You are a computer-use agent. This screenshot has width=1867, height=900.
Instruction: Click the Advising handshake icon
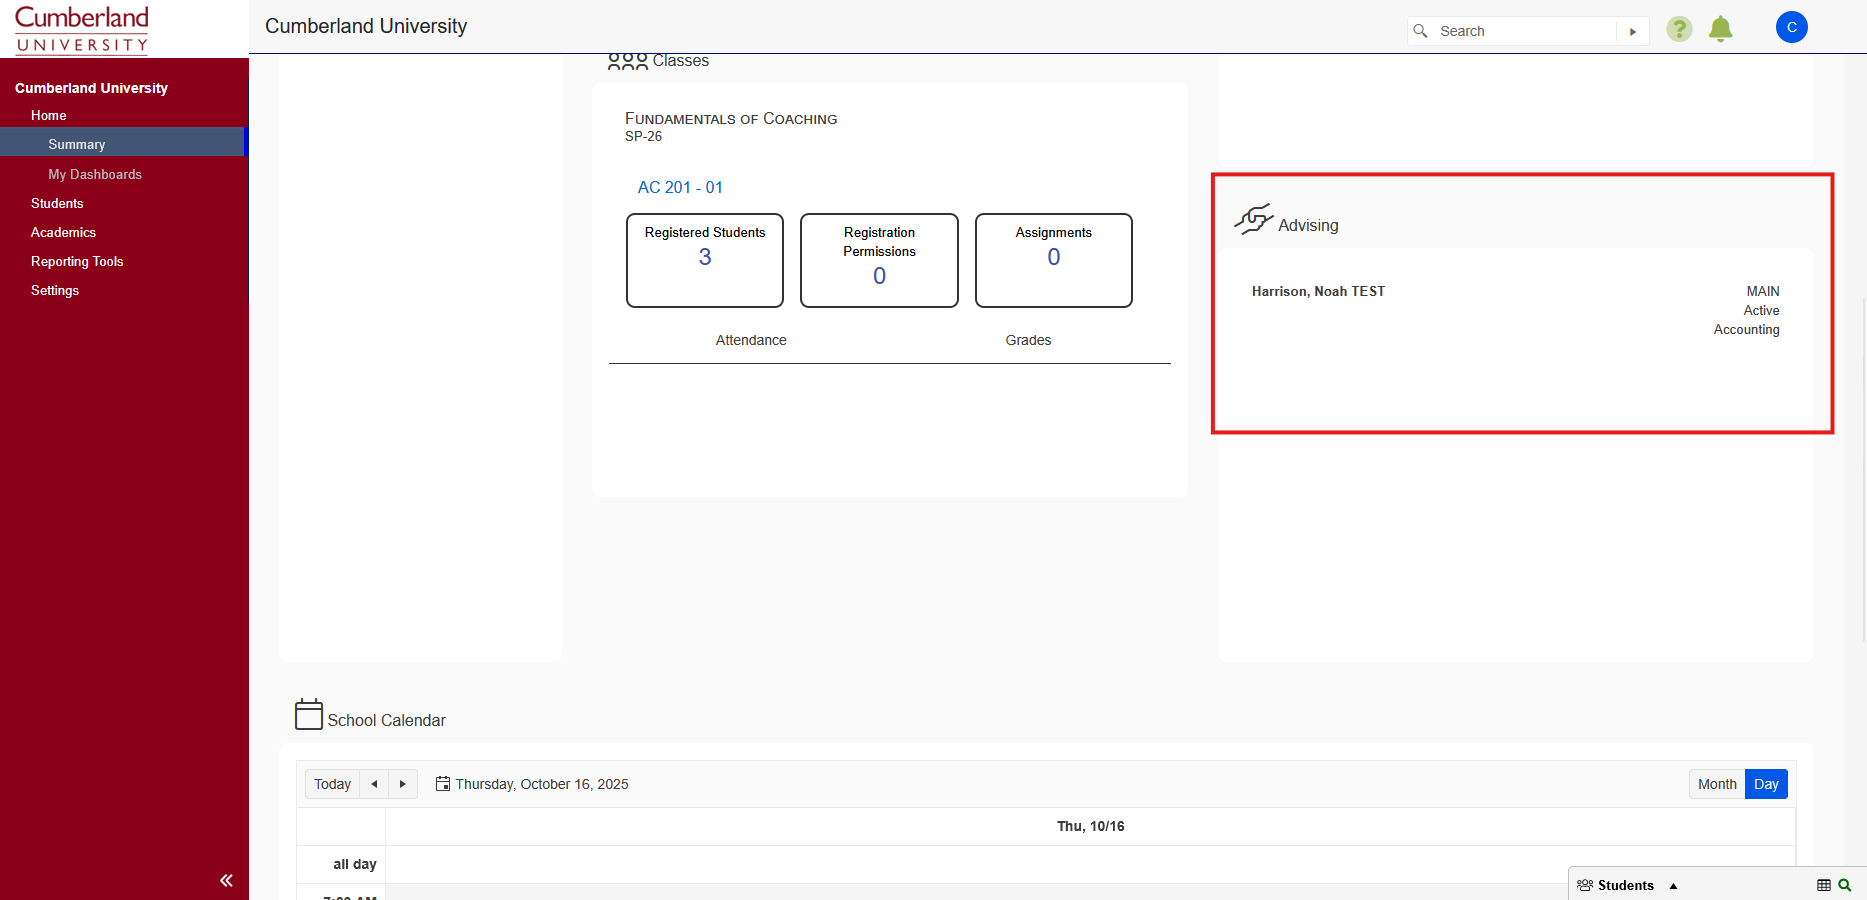pos(1254,219)
